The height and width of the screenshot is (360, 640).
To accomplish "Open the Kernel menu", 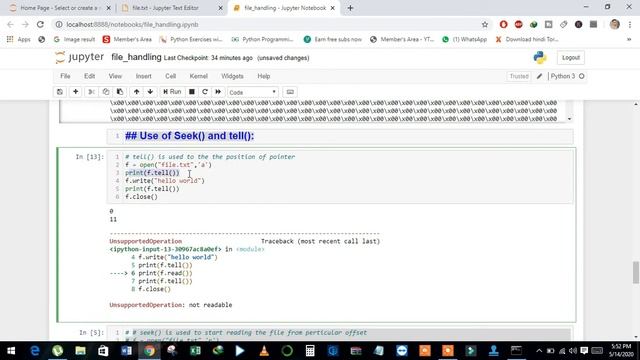I will (199, 76).
